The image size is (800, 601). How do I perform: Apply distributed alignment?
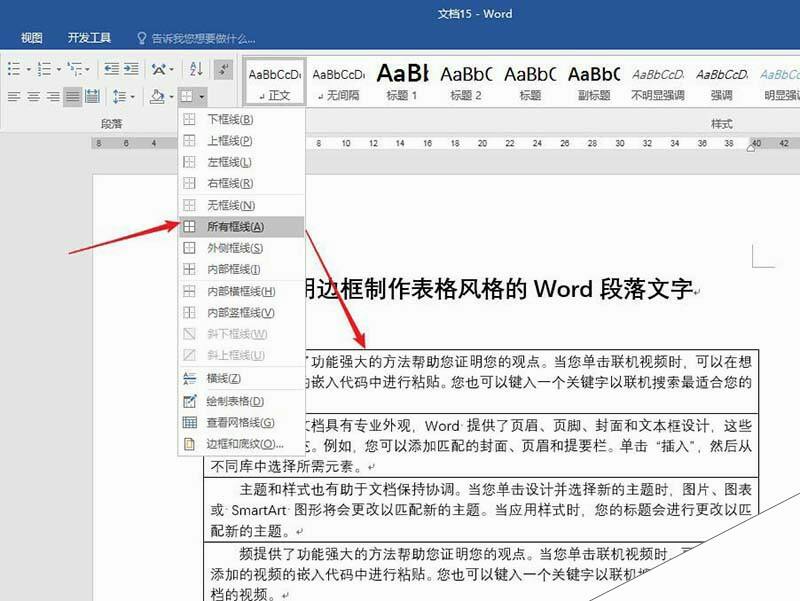(x=92, y=96)
